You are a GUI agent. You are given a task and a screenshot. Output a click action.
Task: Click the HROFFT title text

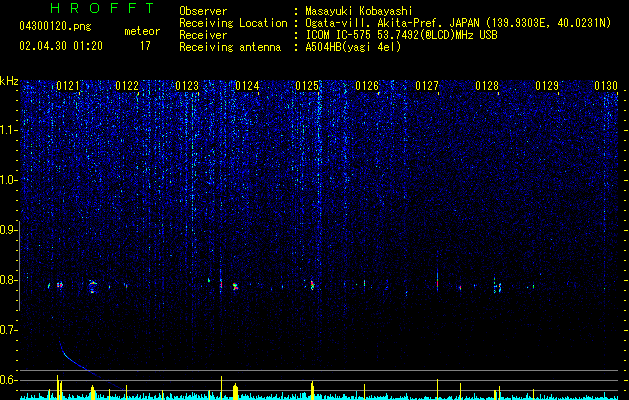(103, 8)
